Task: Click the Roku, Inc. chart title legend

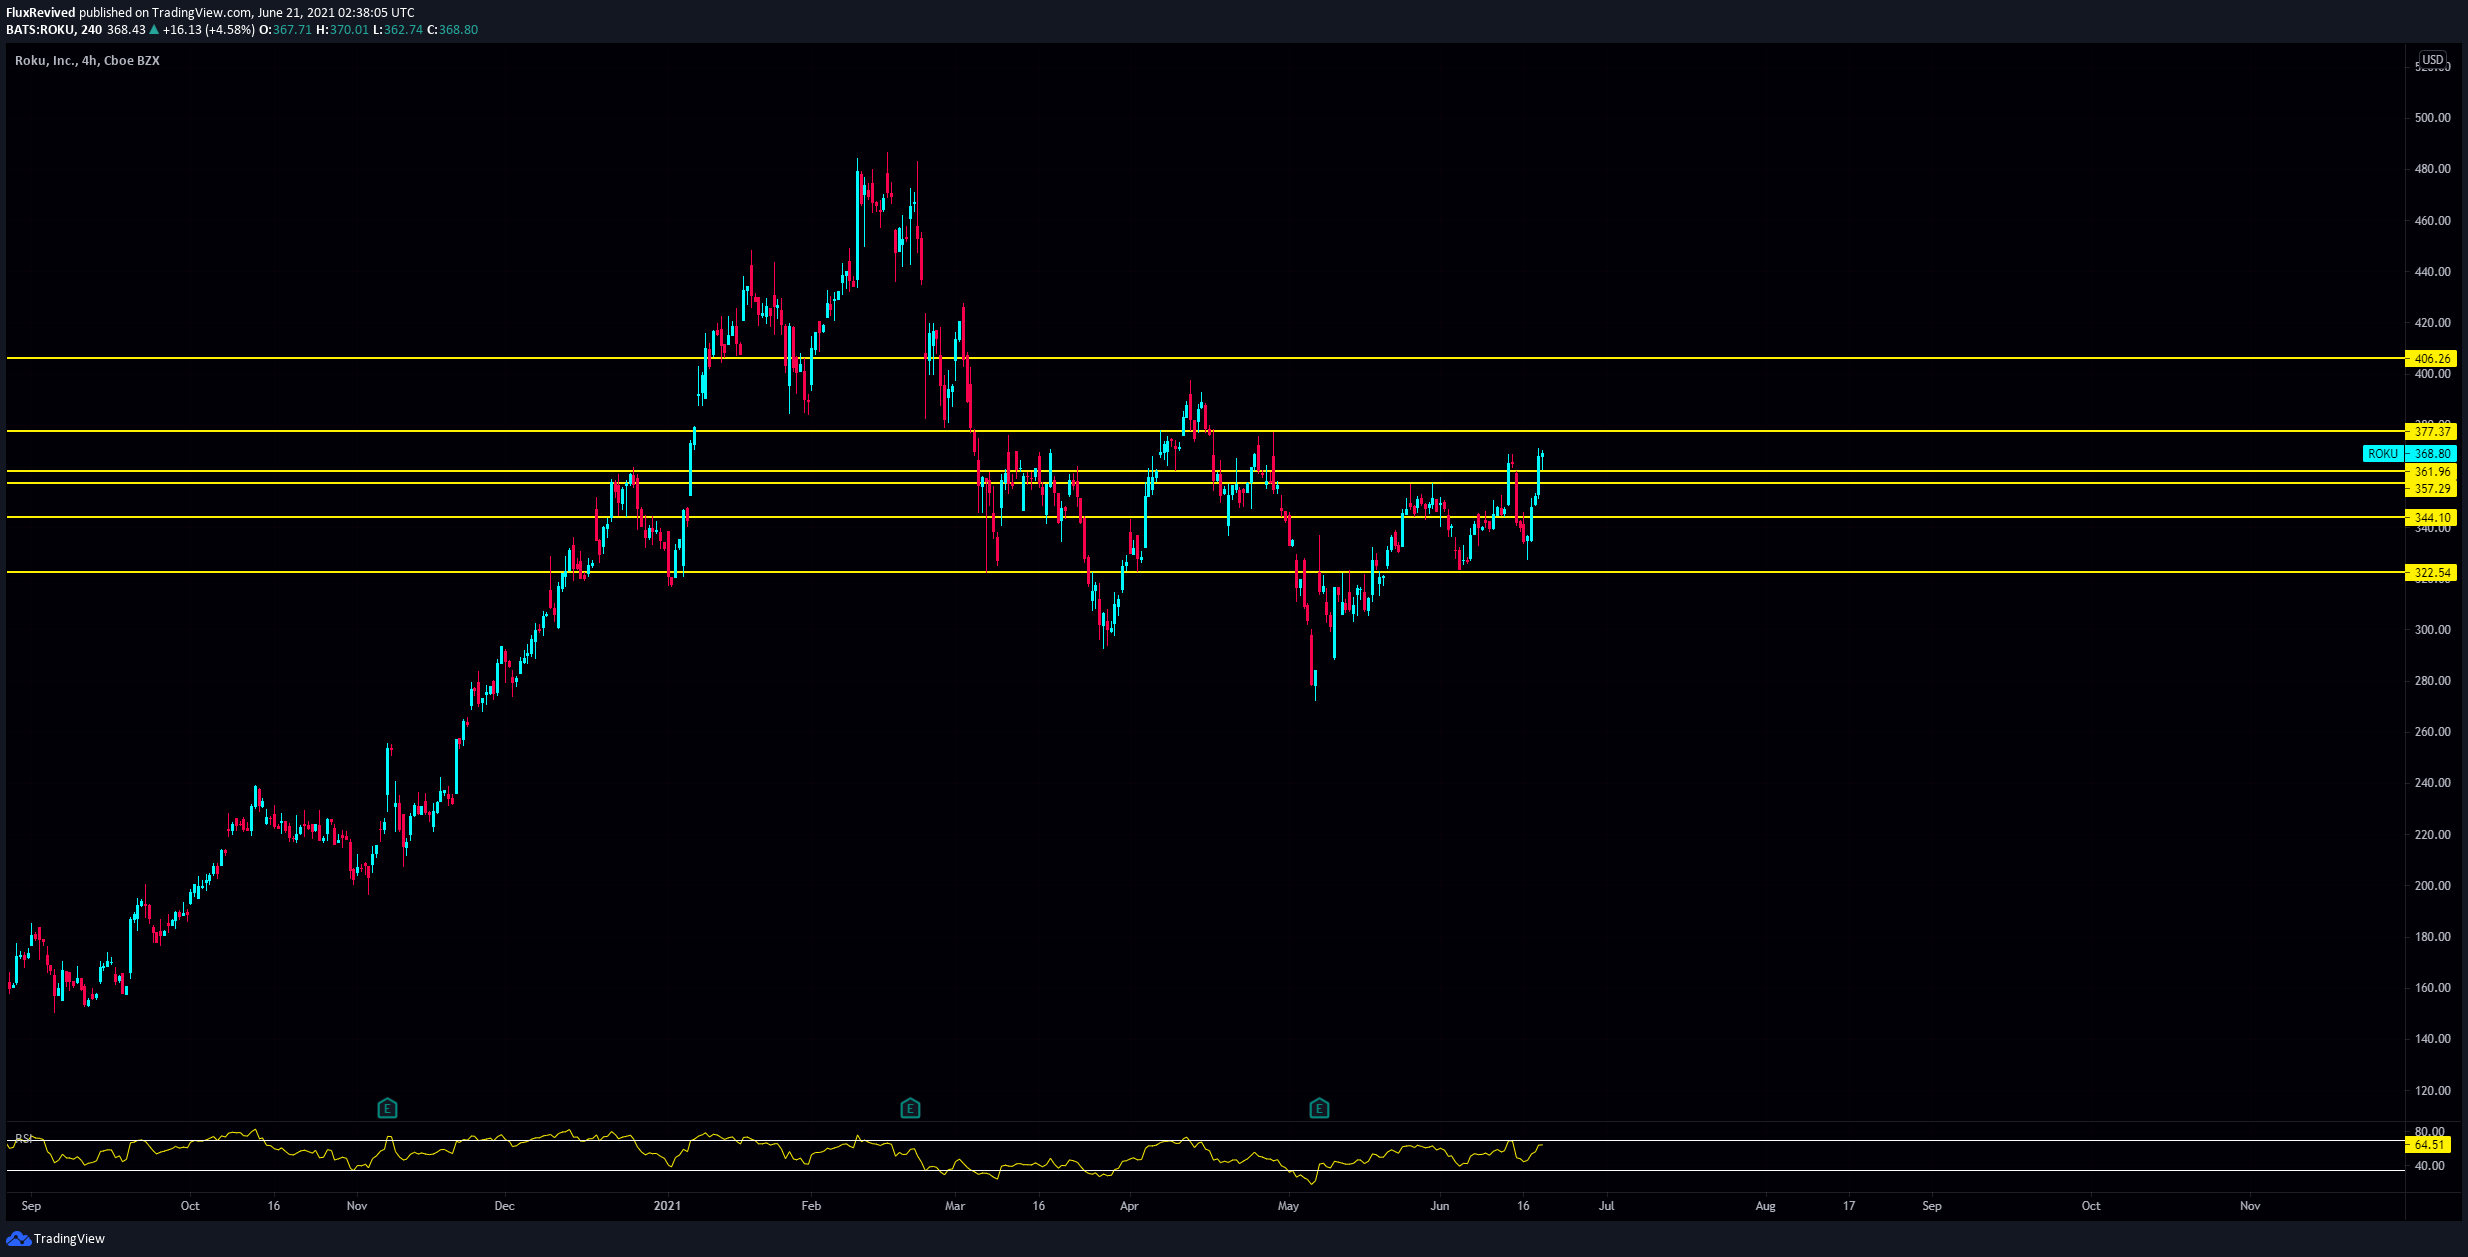Action: coord(87,61)
